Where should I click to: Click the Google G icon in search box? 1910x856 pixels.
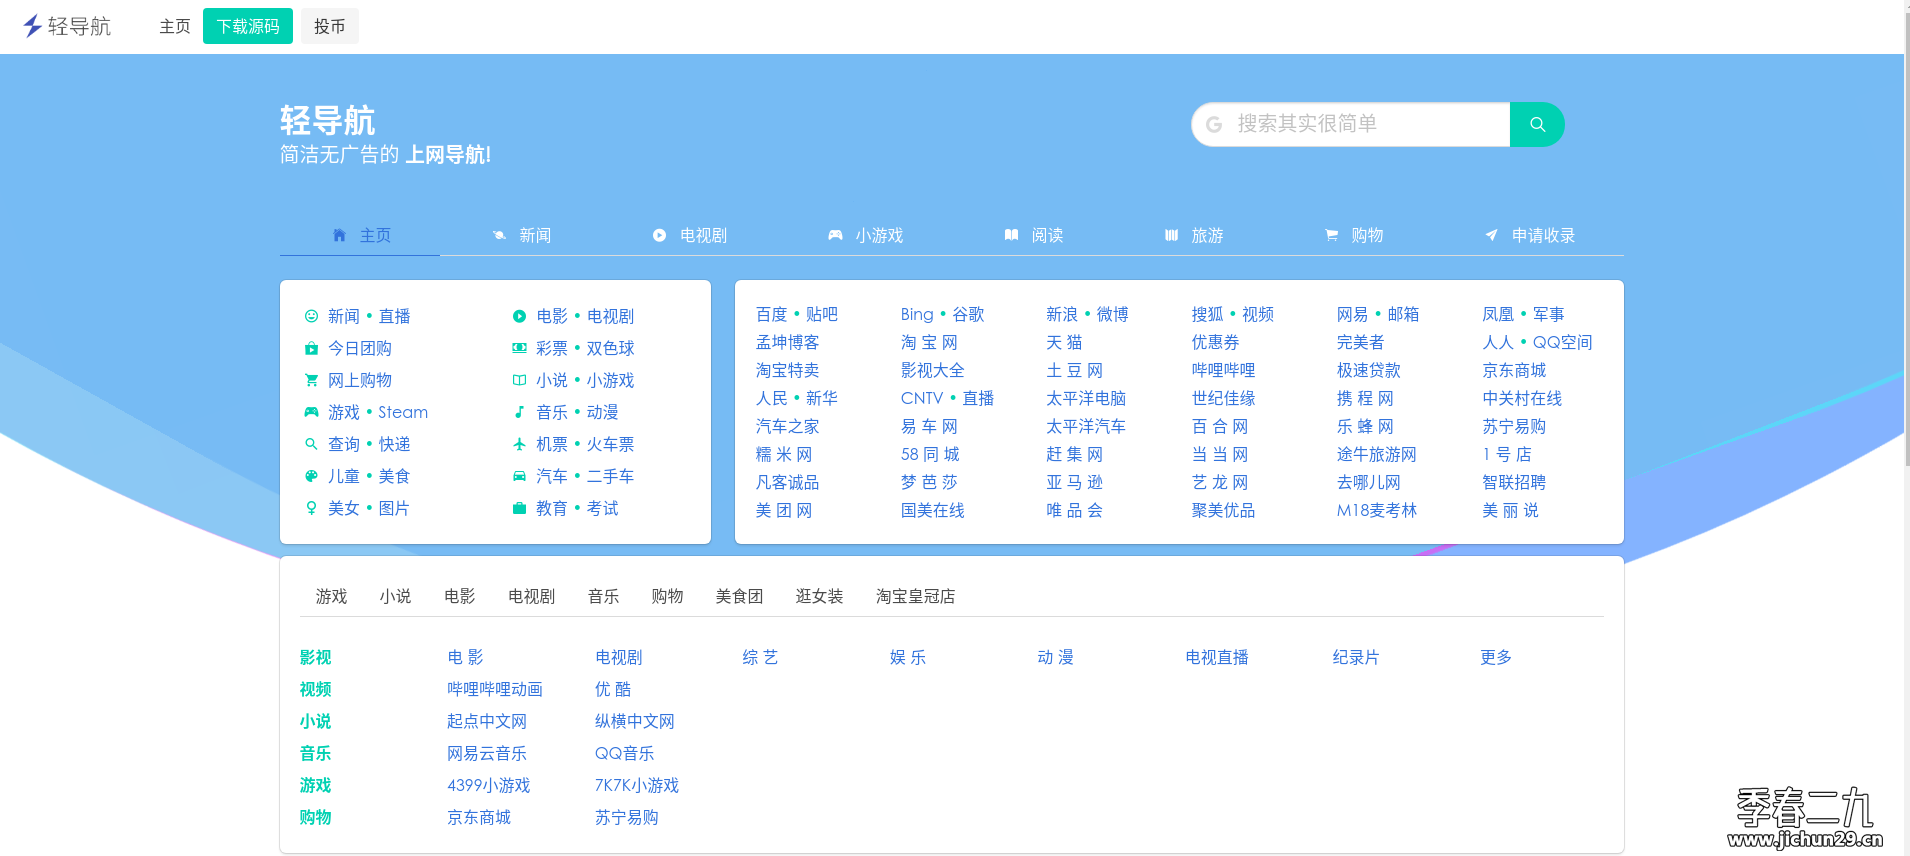[1214, 125]
